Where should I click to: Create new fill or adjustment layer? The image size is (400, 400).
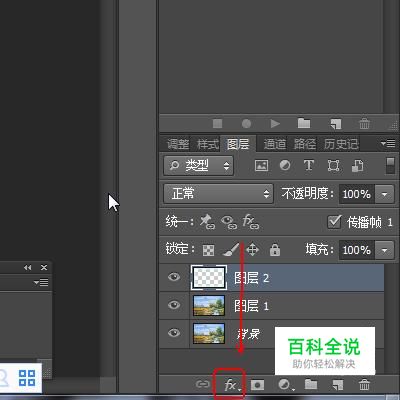286,385
